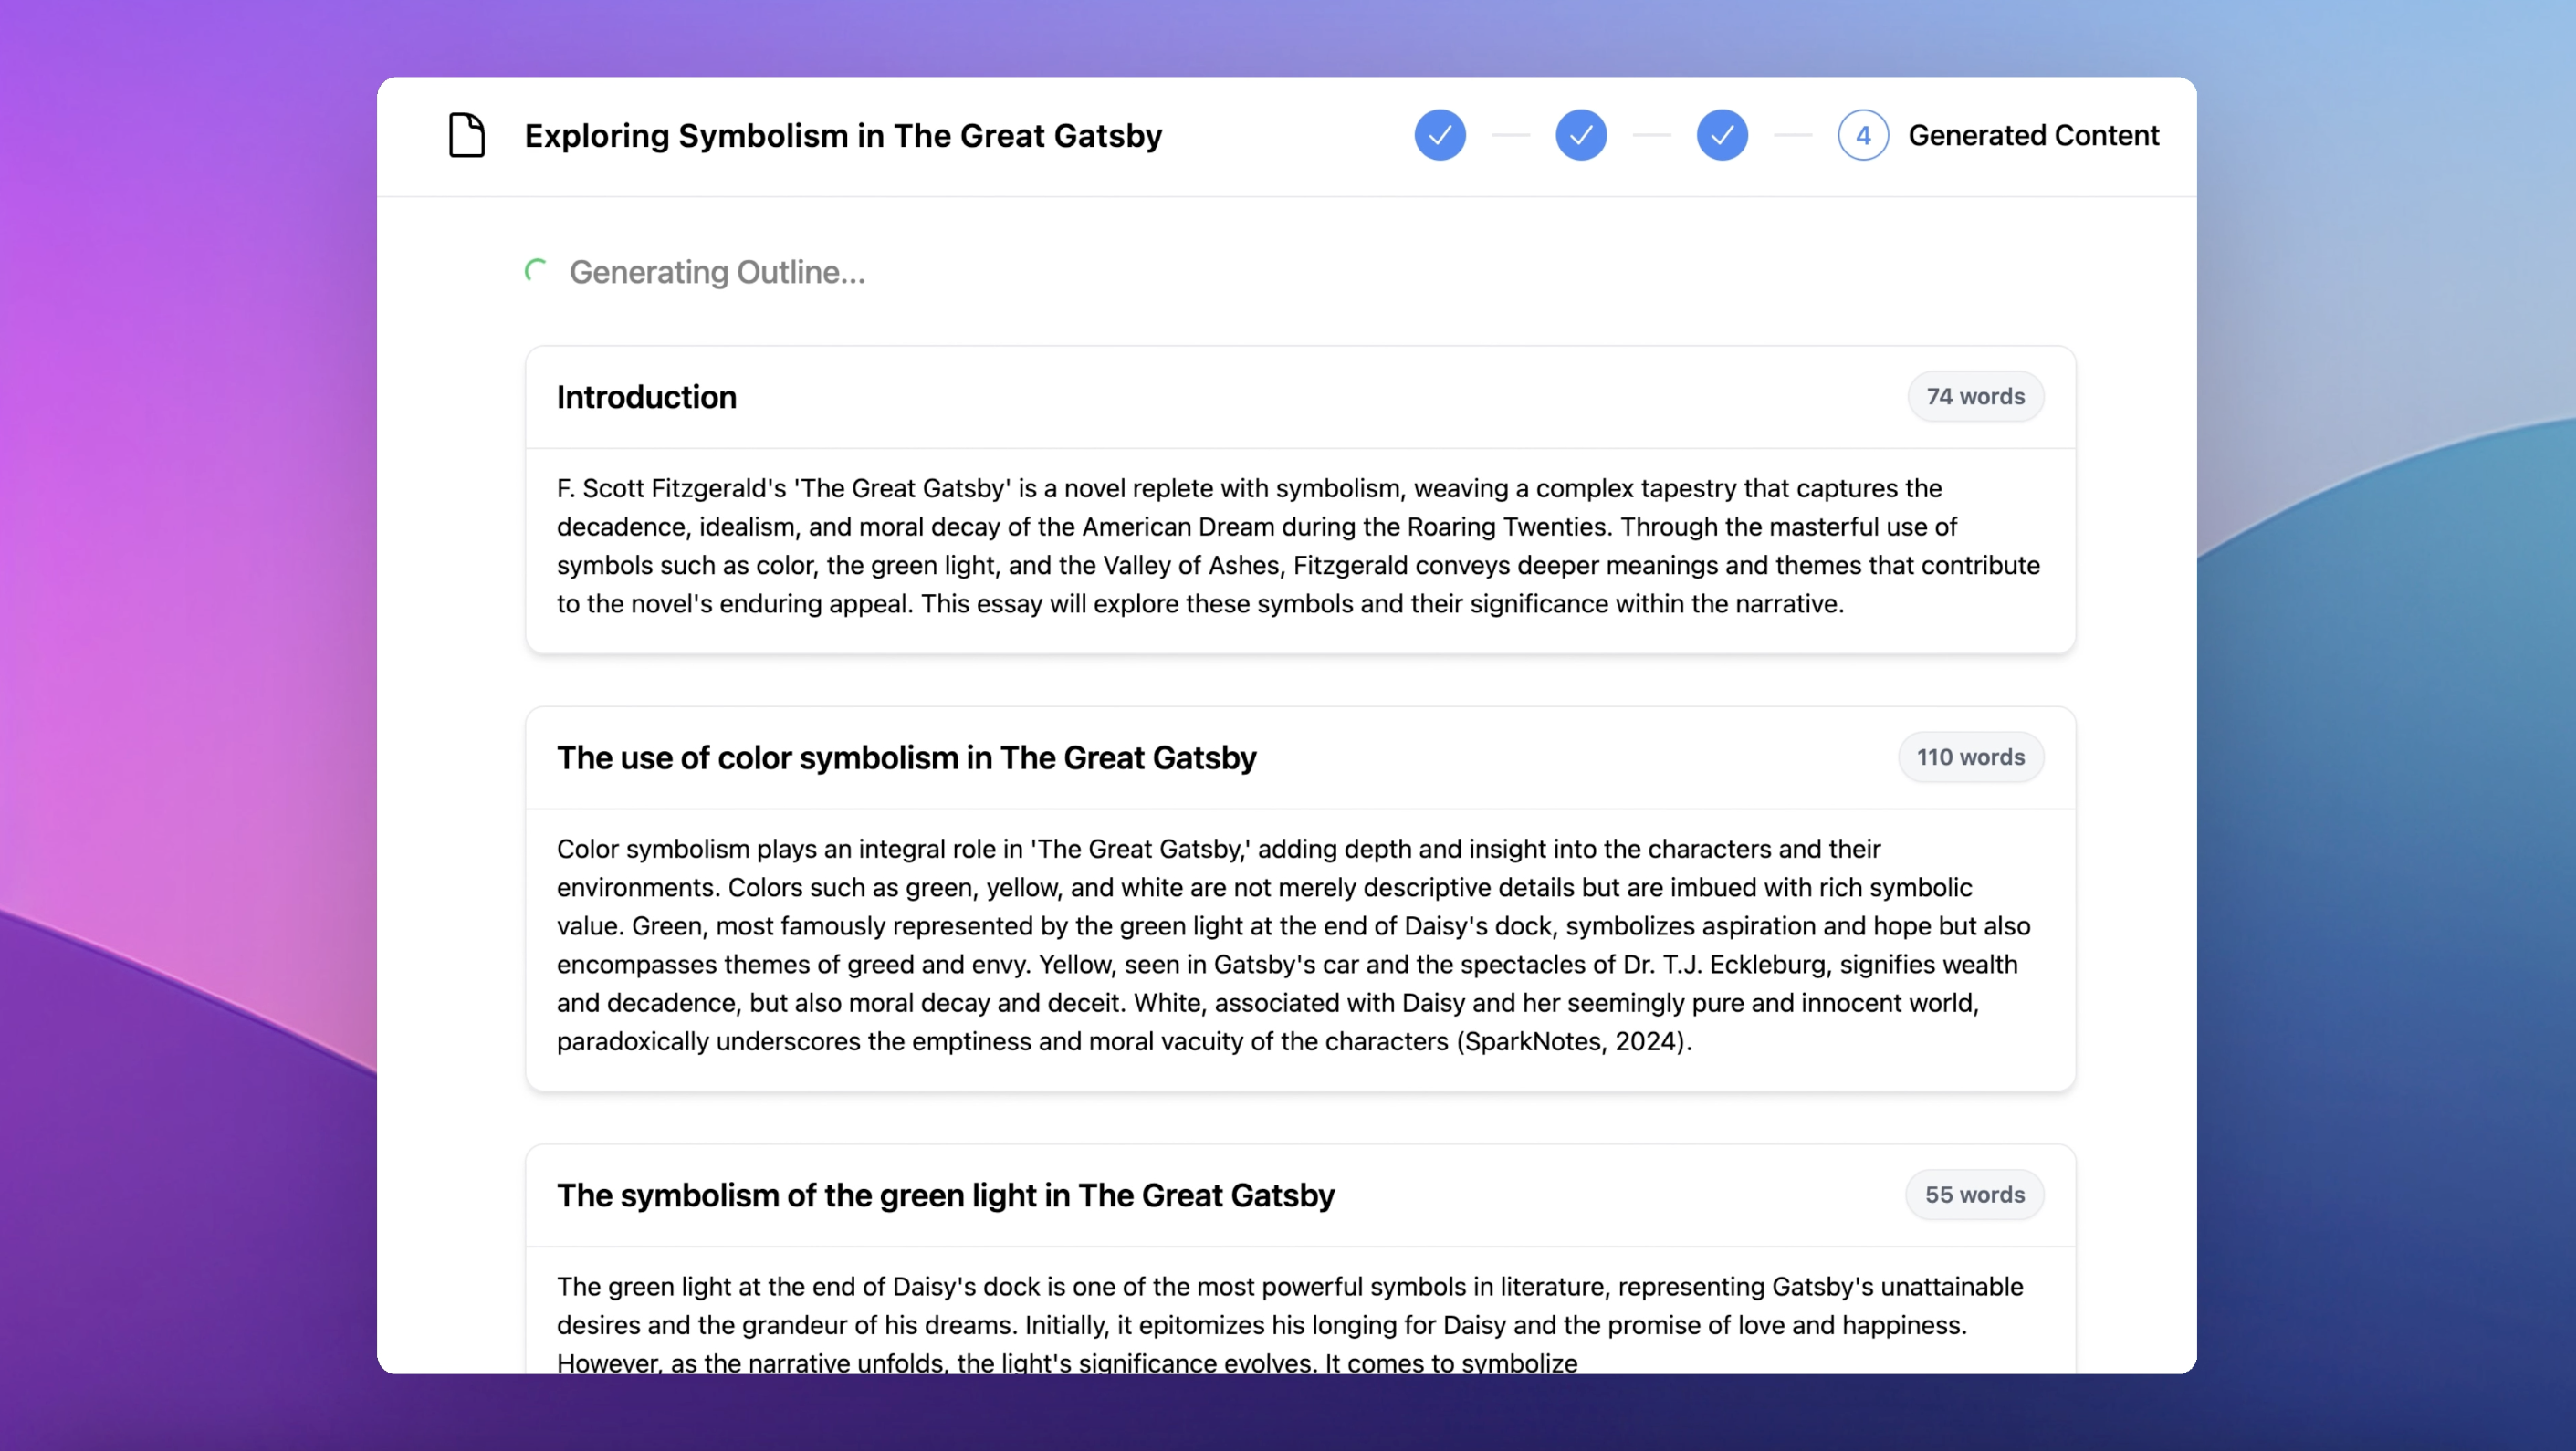Viewport: 2576px width, 1451px height.
Task: Click the SparkNotes, 2024 citation
Action: point(1572,1042)
